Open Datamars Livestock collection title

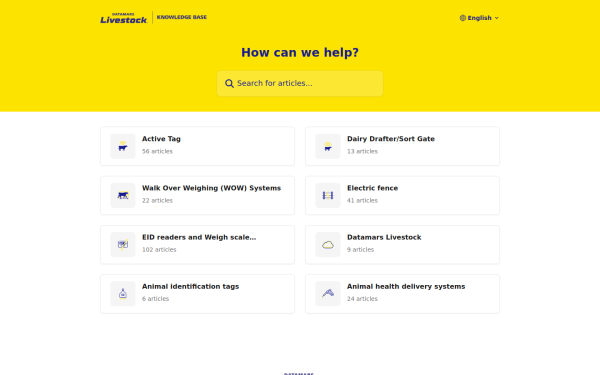point(384,237)
